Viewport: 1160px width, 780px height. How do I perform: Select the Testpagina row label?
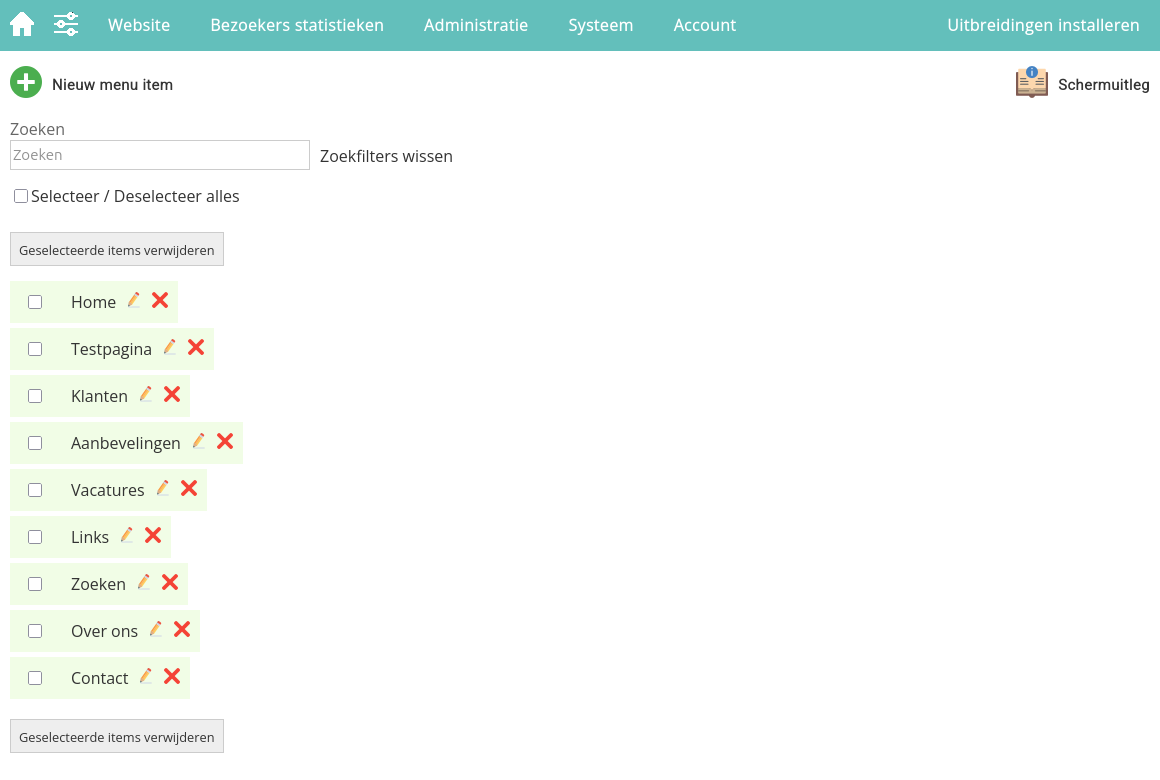click(x=111, y=349)
